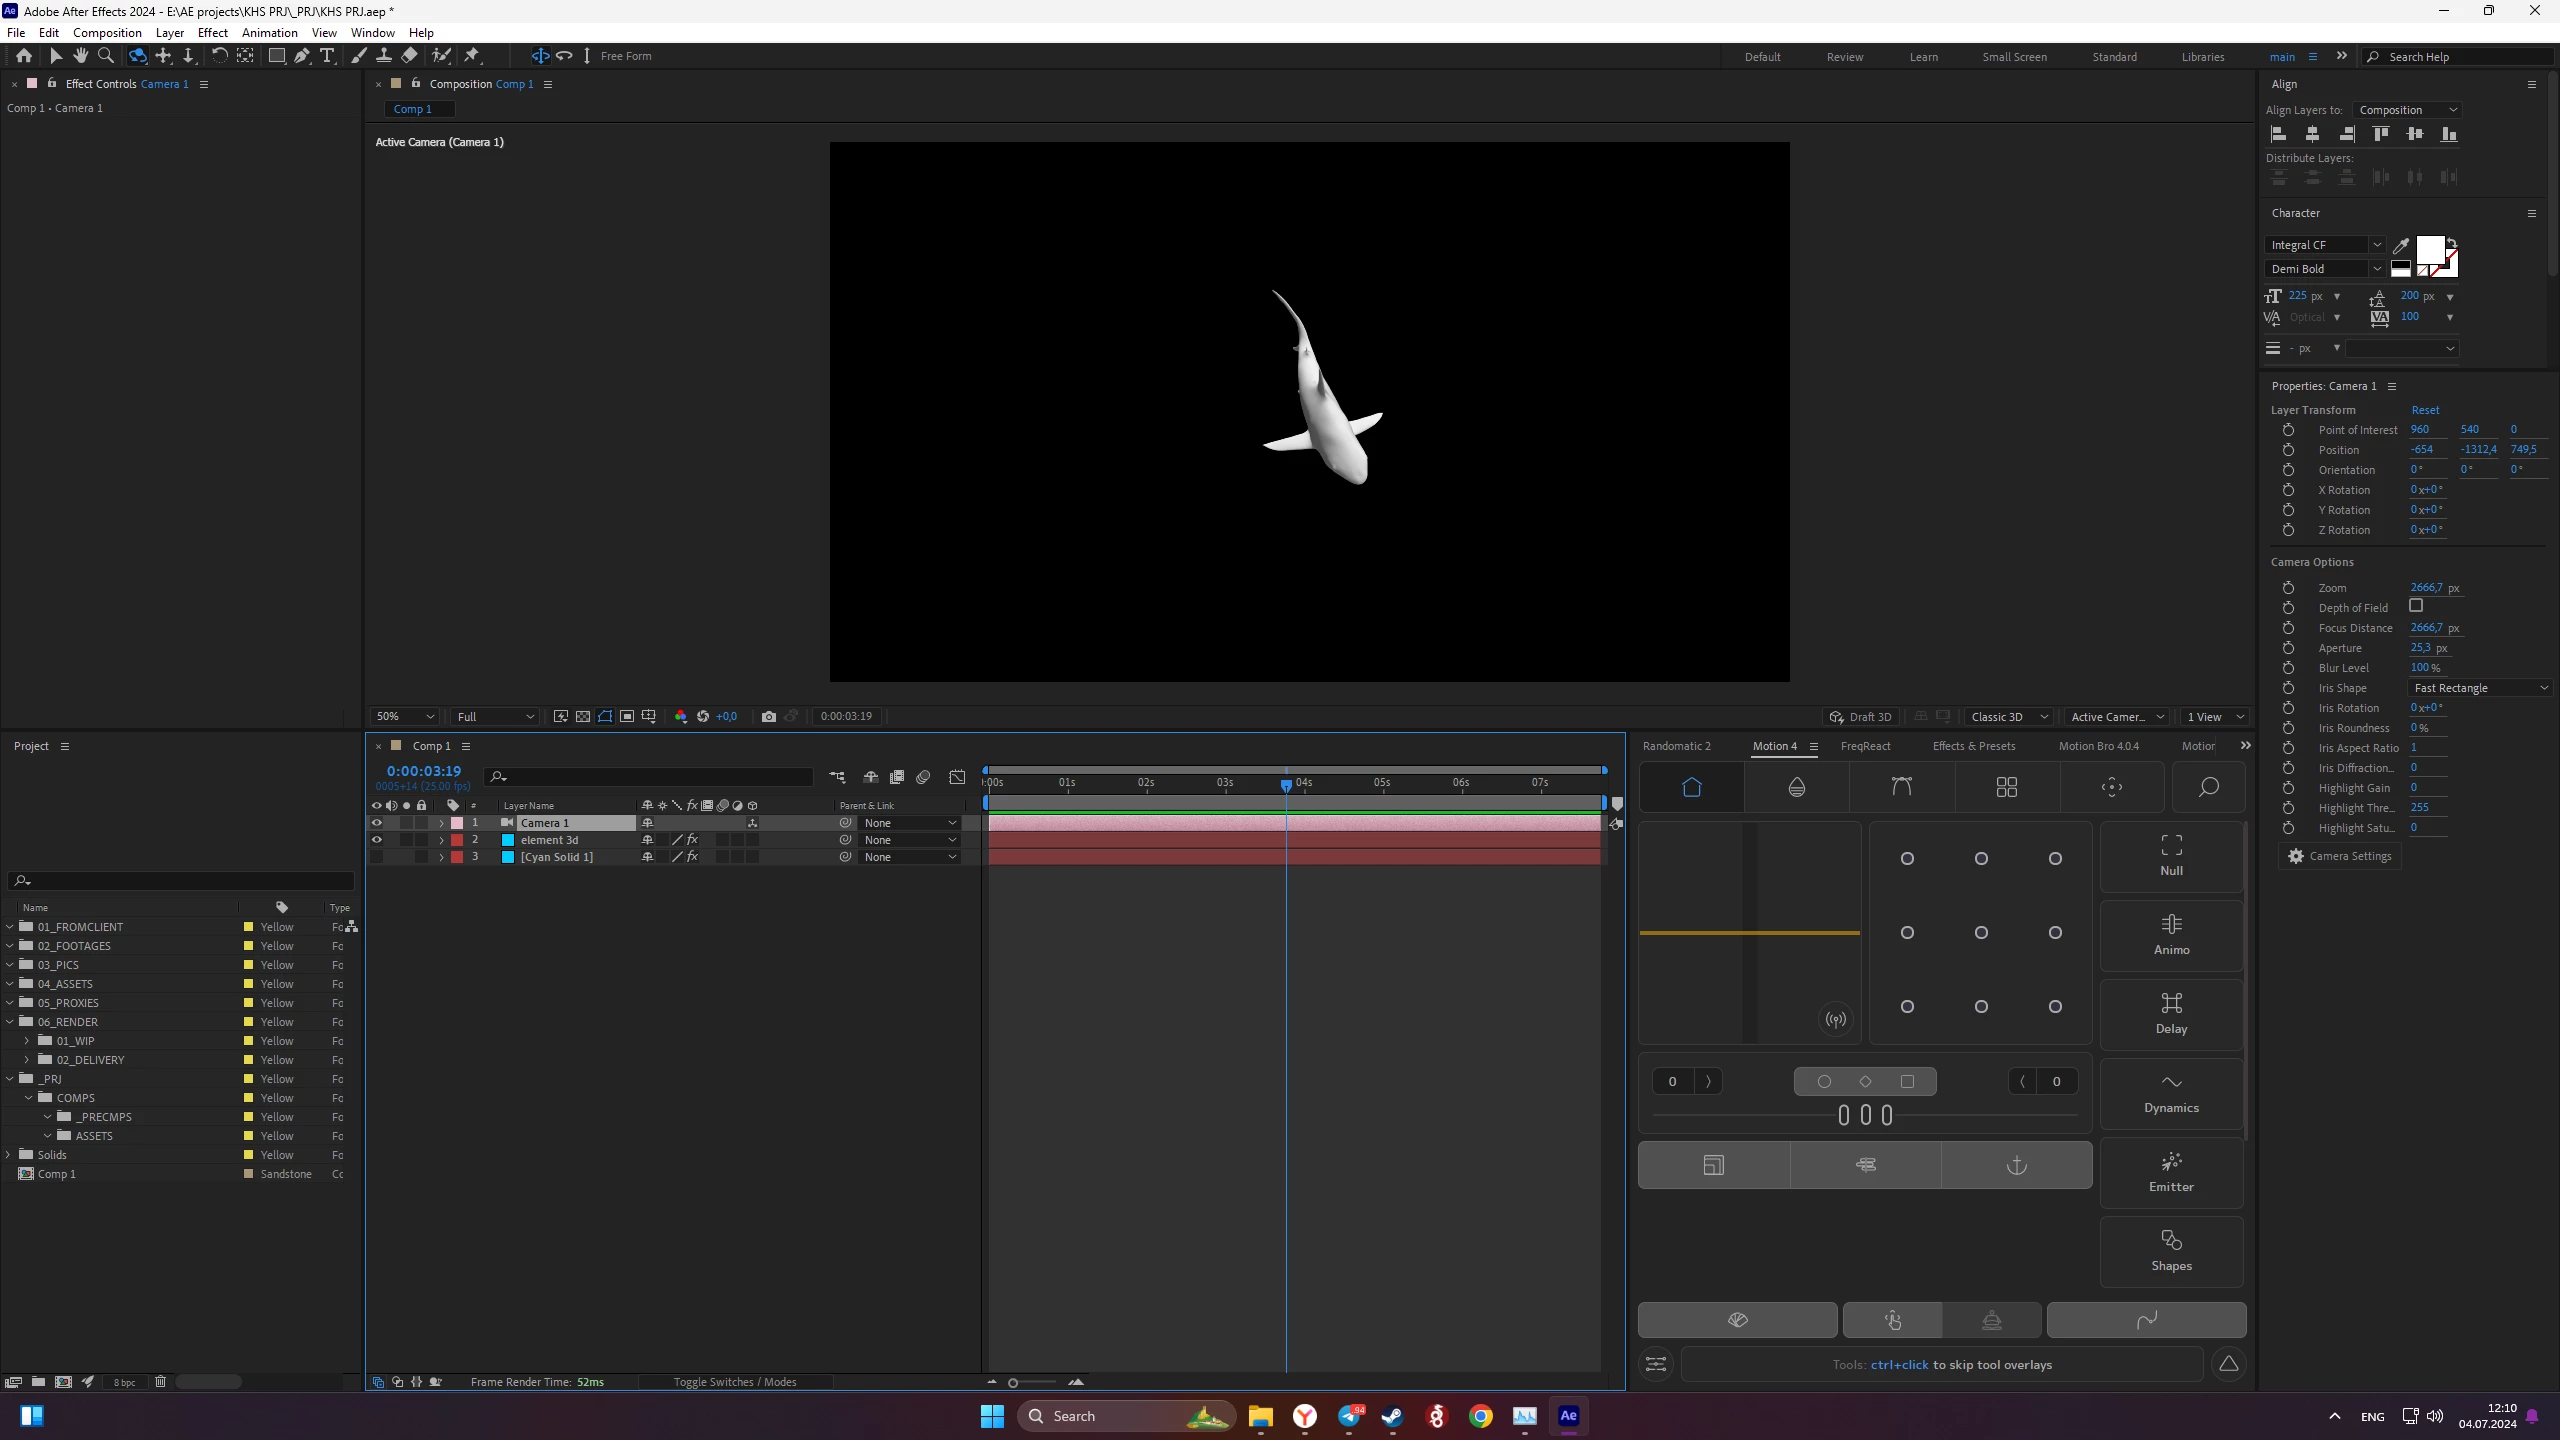Click the timeline layer search field

pyautogui.click(x=650, y=777)
